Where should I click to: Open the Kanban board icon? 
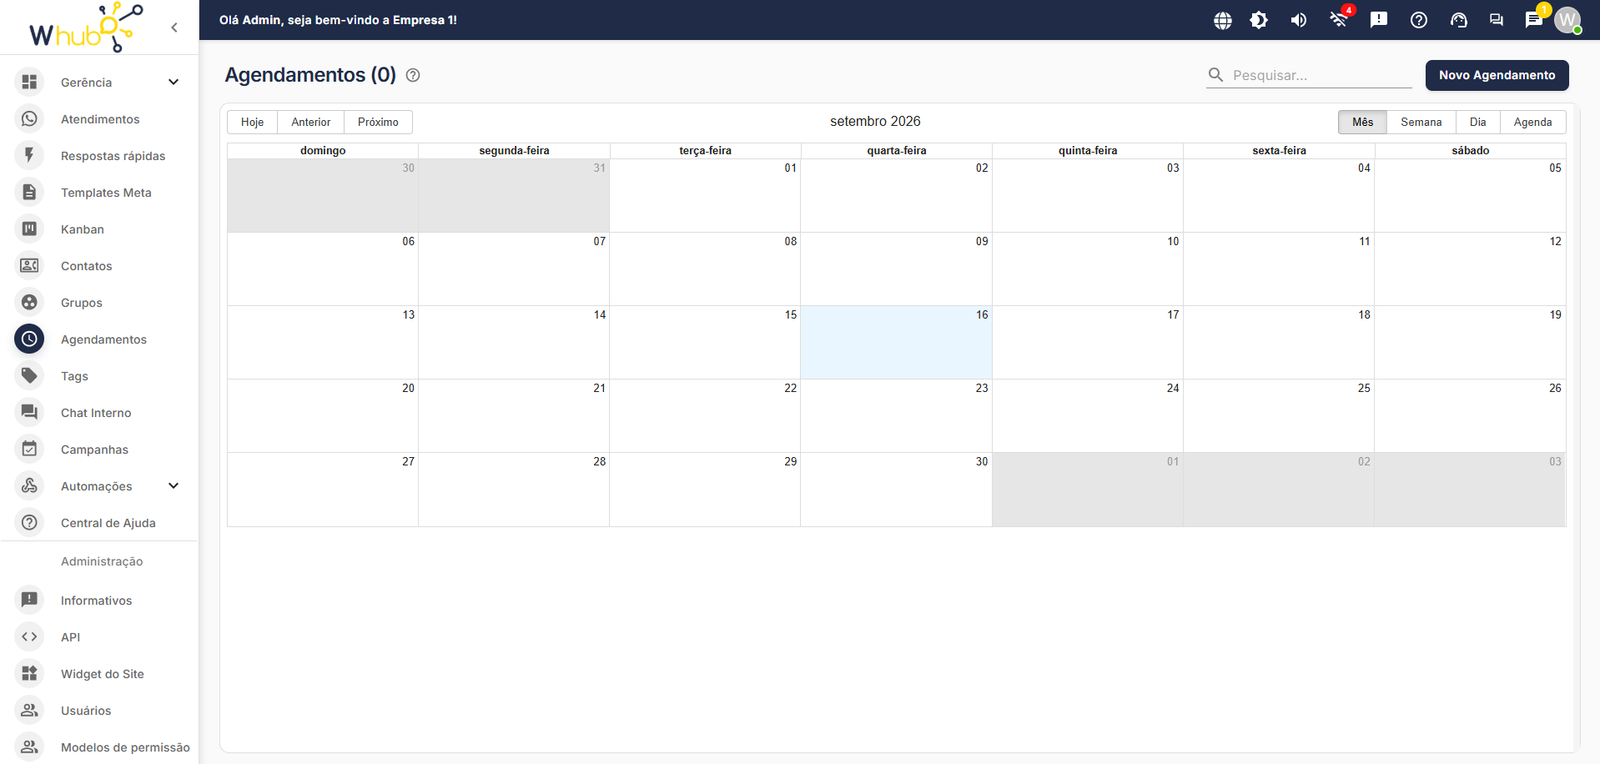pyautogui.click(x=30, y=229)
